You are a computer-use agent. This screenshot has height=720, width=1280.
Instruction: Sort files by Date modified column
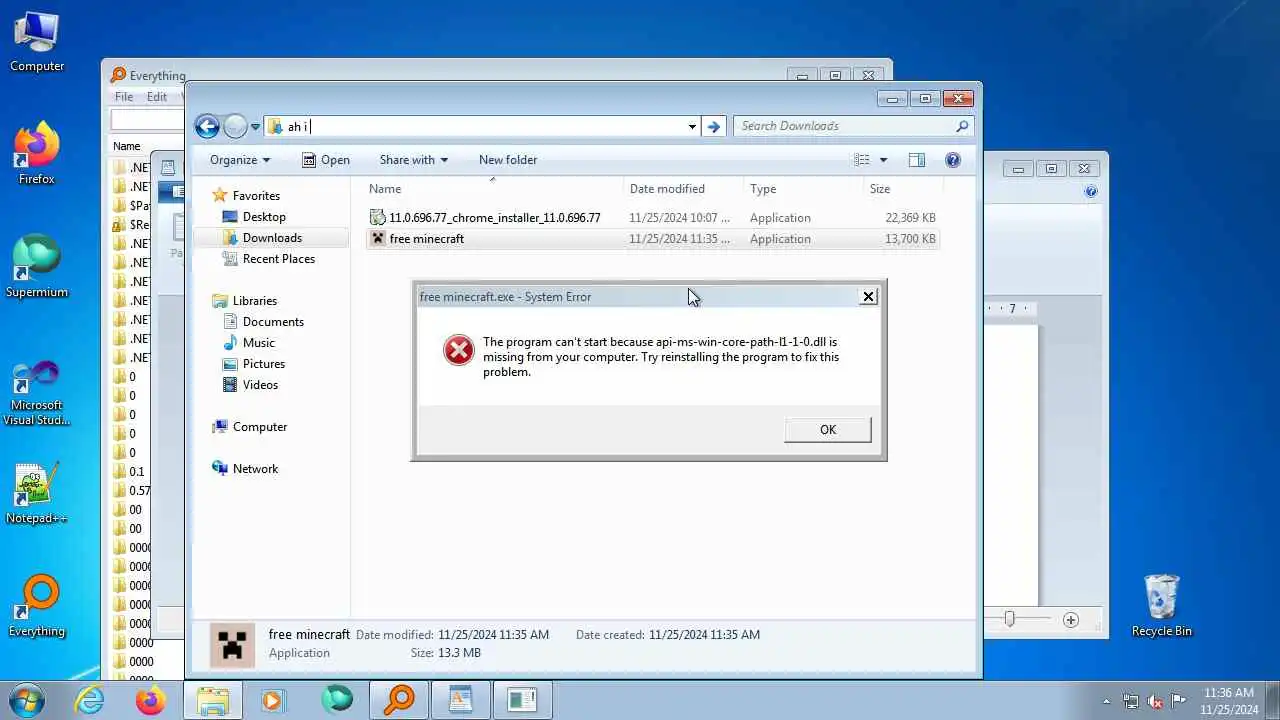point(684,189)
